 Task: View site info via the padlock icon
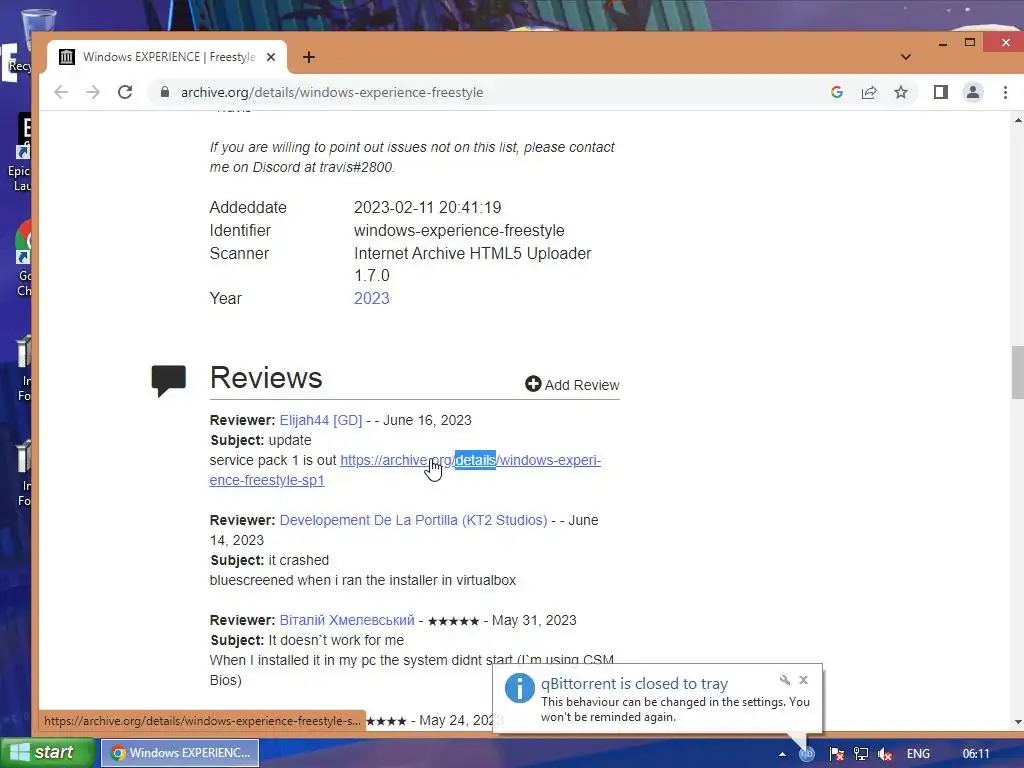click(165, 92)
